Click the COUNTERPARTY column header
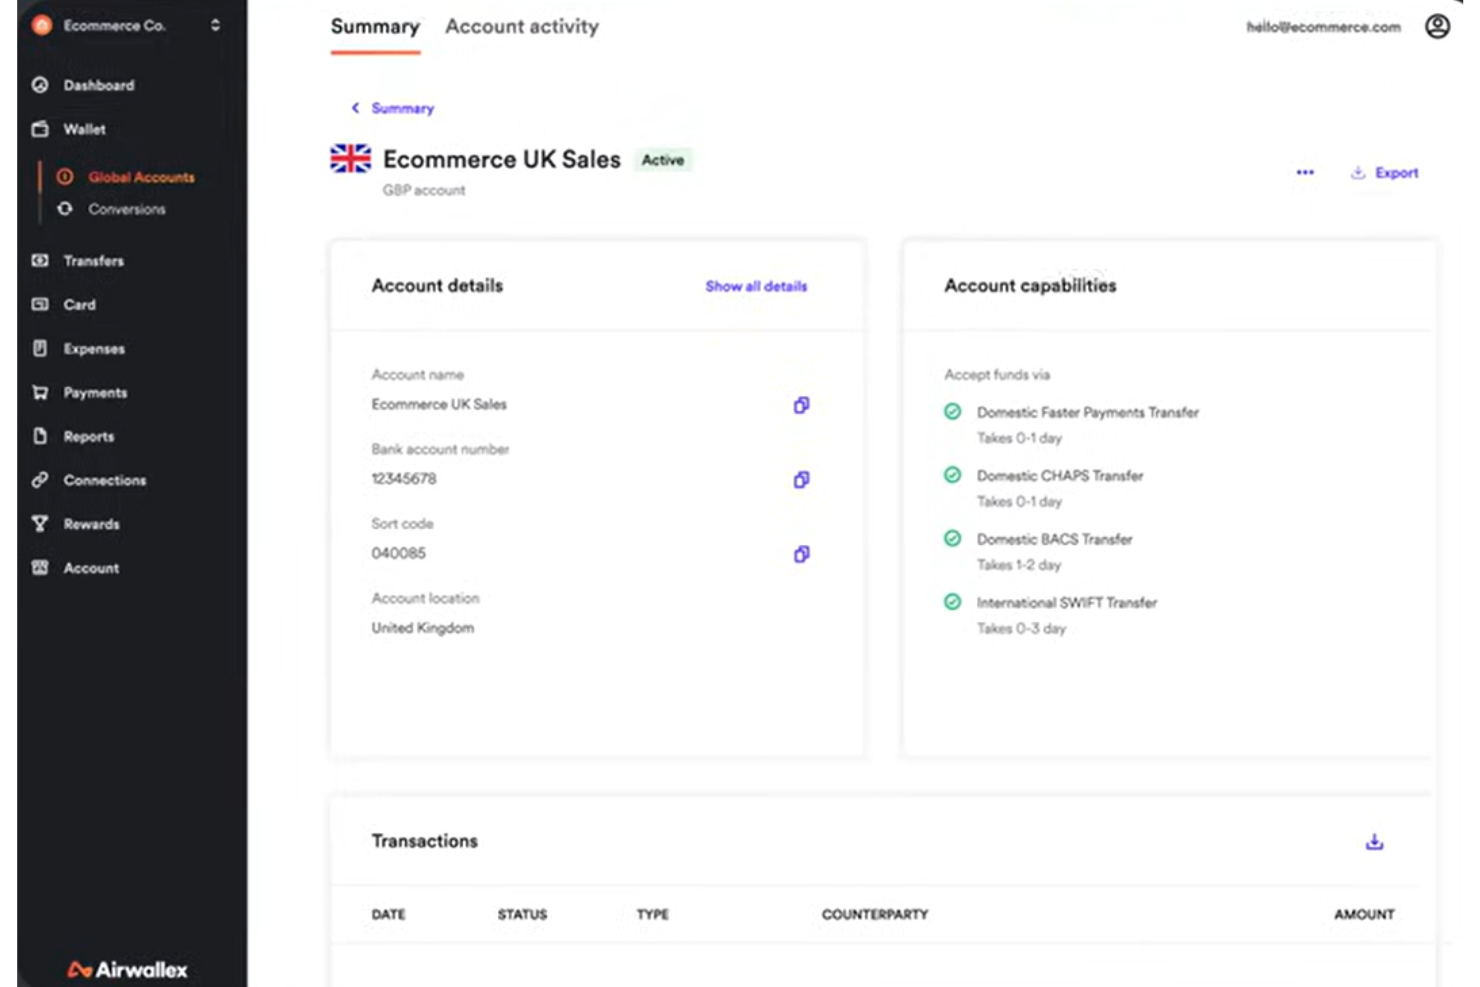Viewport: 1480px width, 987px height. [x=875, y=914]
